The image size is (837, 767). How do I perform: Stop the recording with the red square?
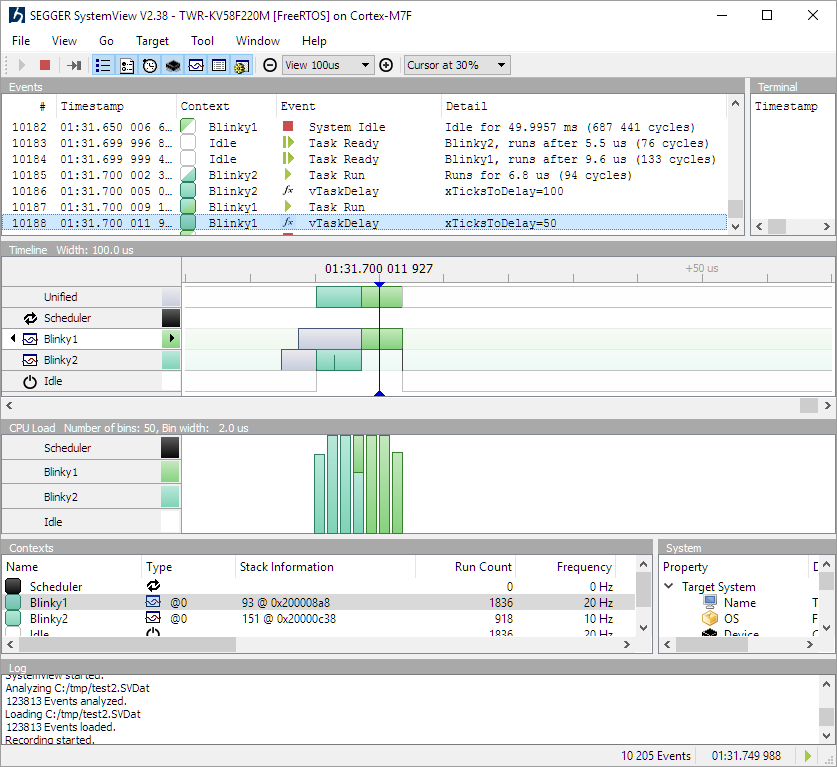click(x=45, y=65)
